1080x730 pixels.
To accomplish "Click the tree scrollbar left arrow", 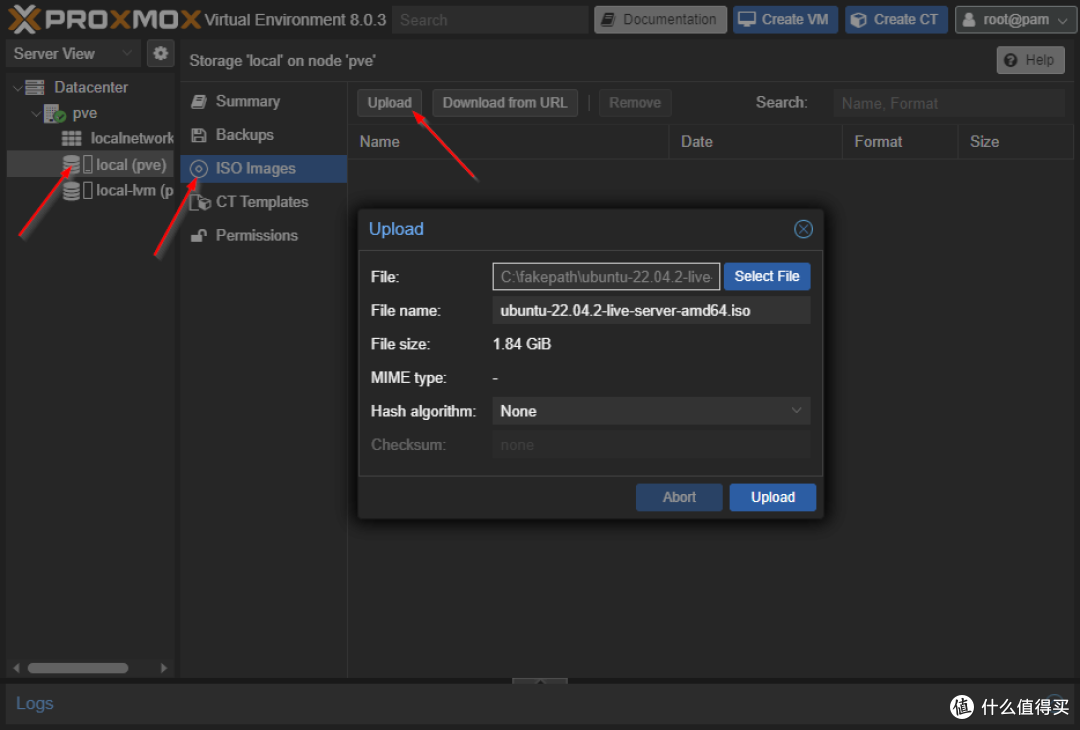I will pyautogui.click(x=17, y=668).
